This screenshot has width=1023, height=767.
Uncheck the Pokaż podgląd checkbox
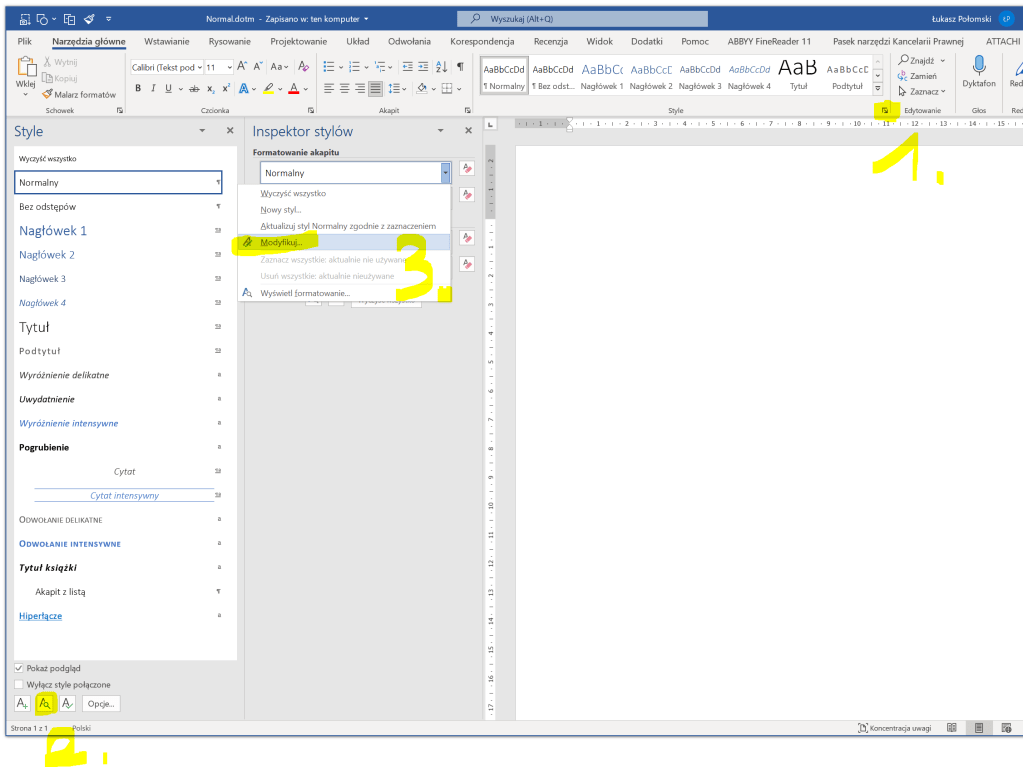tap(19, 668)
